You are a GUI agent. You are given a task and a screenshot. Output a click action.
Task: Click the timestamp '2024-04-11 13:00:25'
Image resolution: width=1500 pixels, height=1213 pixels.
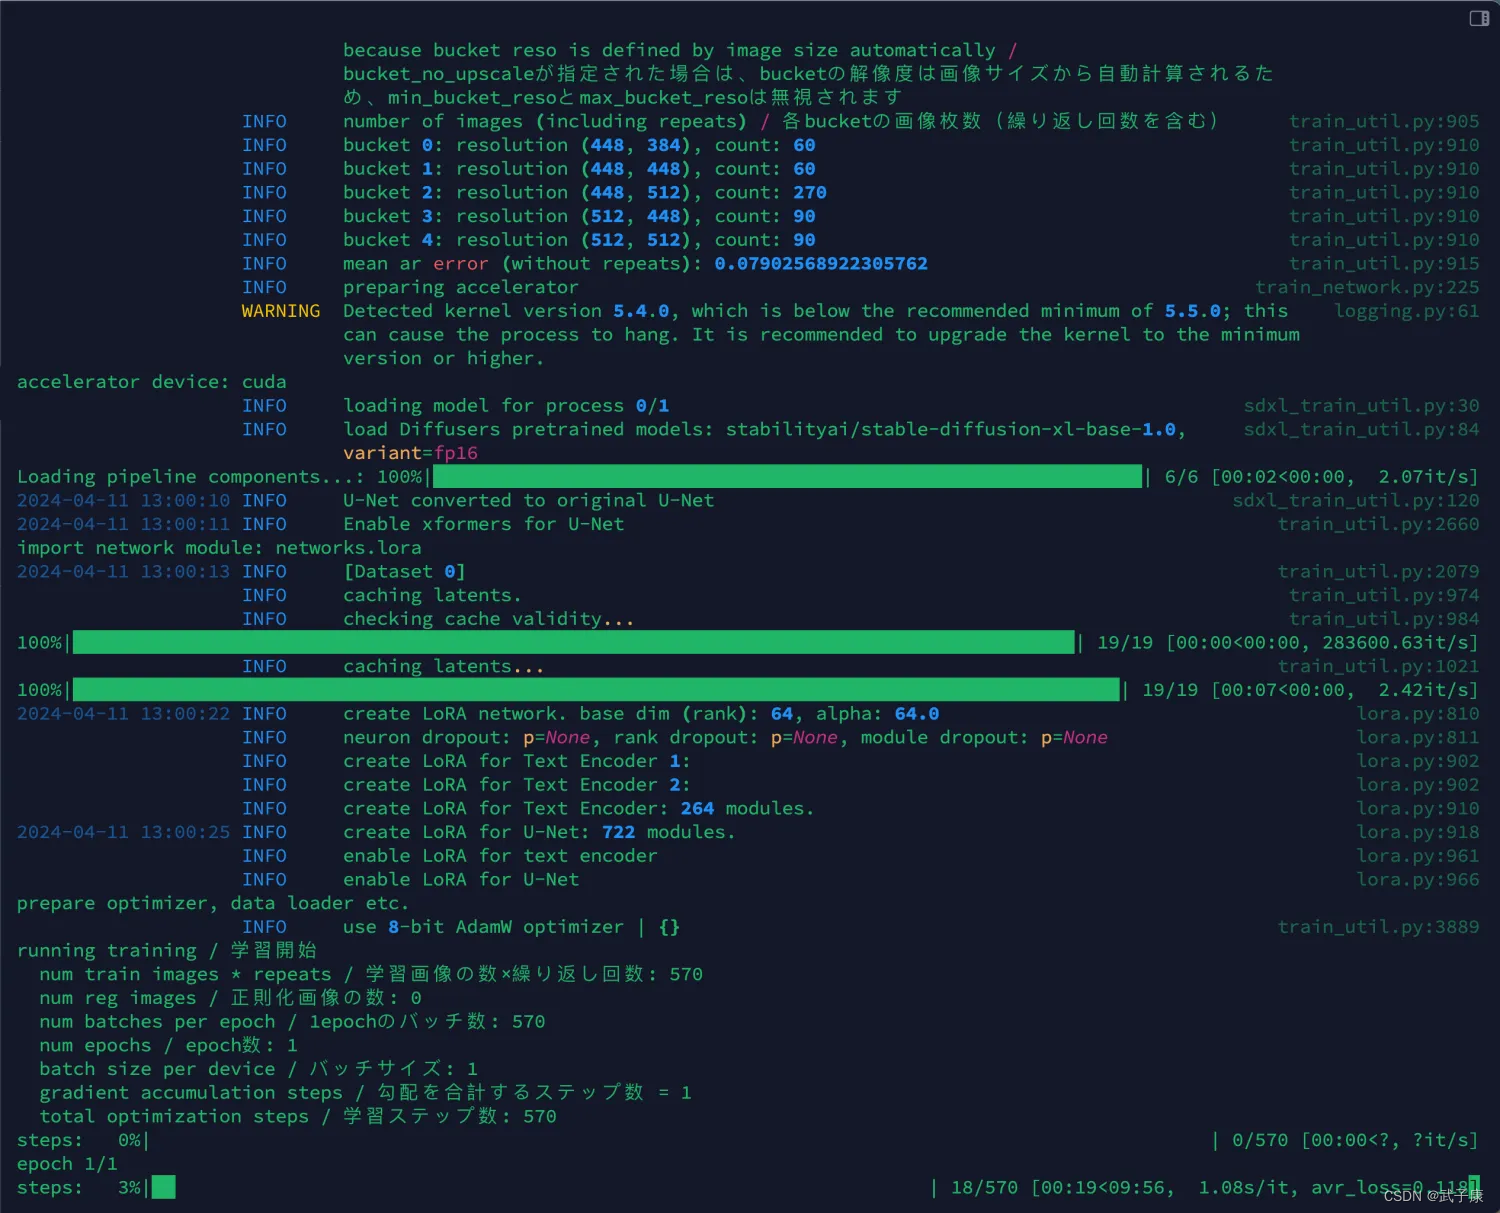(123, 832)
